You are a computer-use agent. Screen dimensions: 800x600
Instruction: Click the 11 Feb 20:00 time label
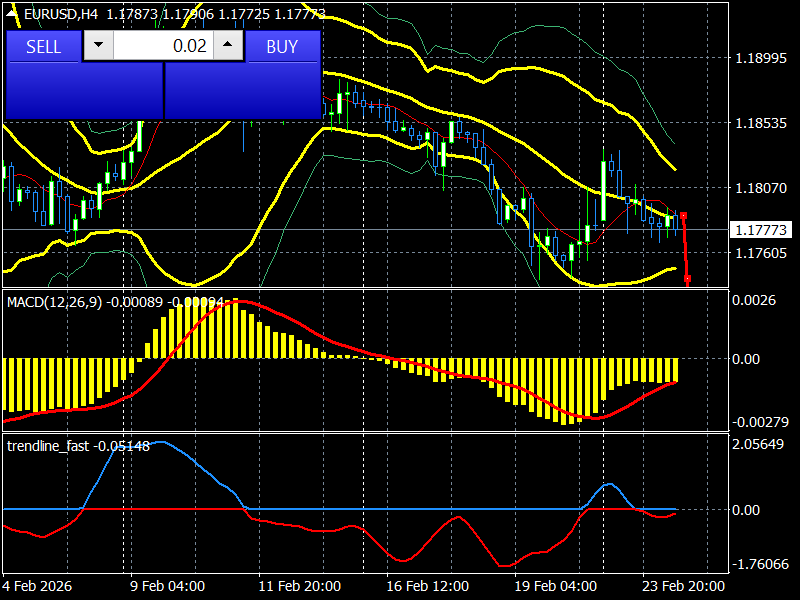pos(299,586)
